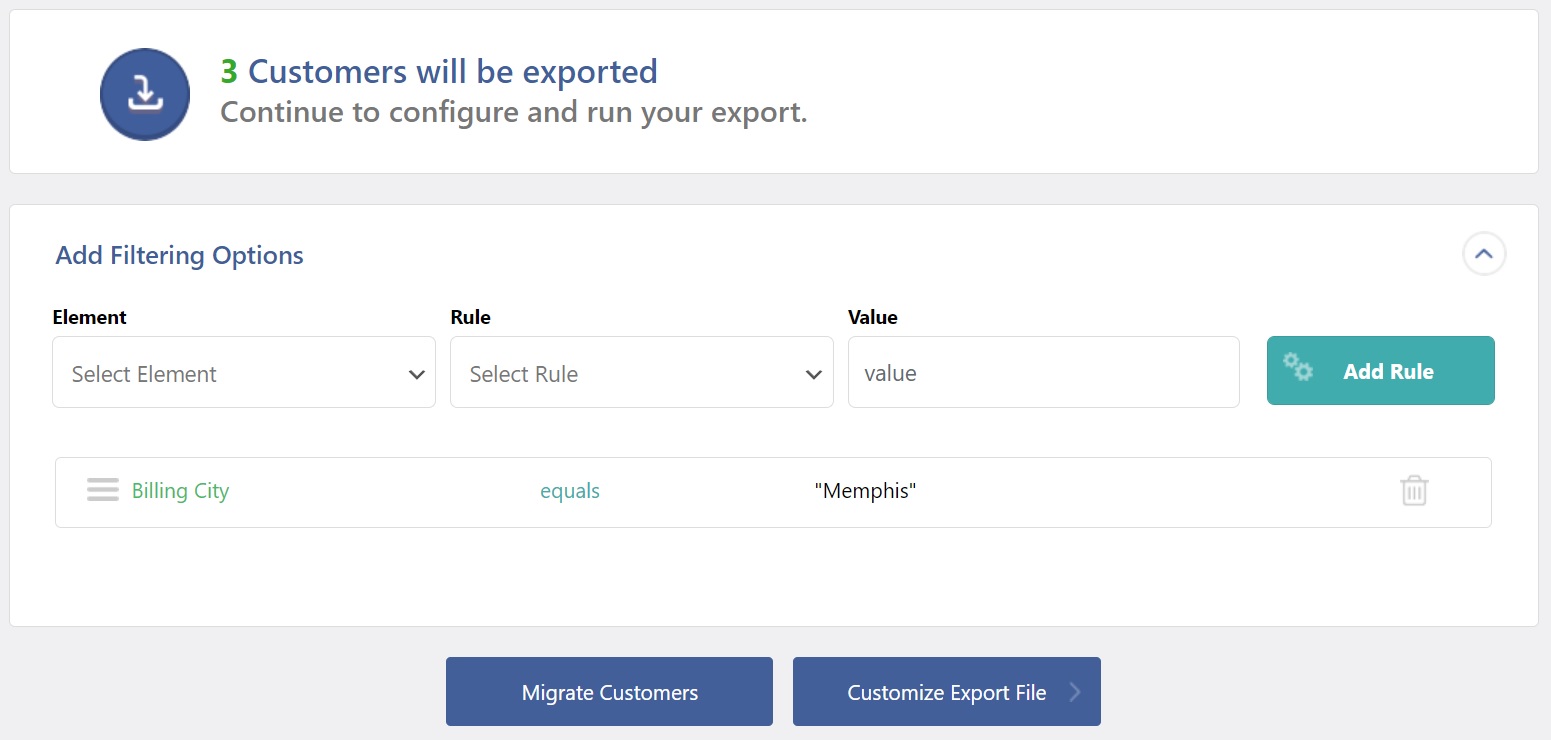Click 'Customers will be exported' heading text
This screenshot has width=1551, height=740.
(453, 72)
